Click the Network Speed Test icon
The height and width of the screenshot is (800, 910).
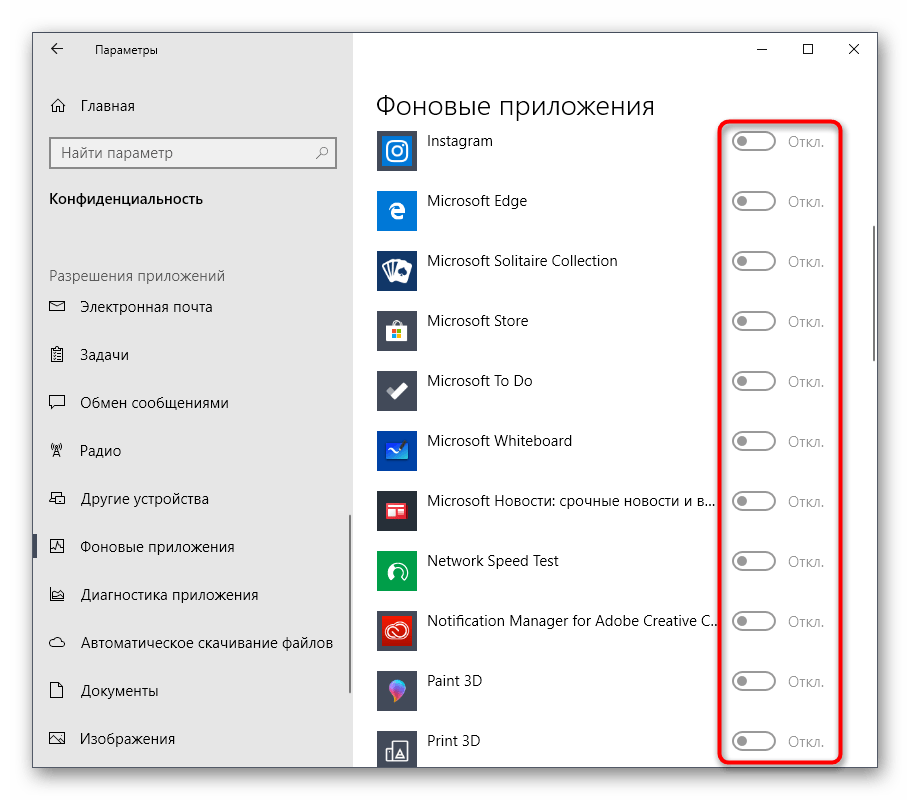pyautogui.click(x=396, y=571)
